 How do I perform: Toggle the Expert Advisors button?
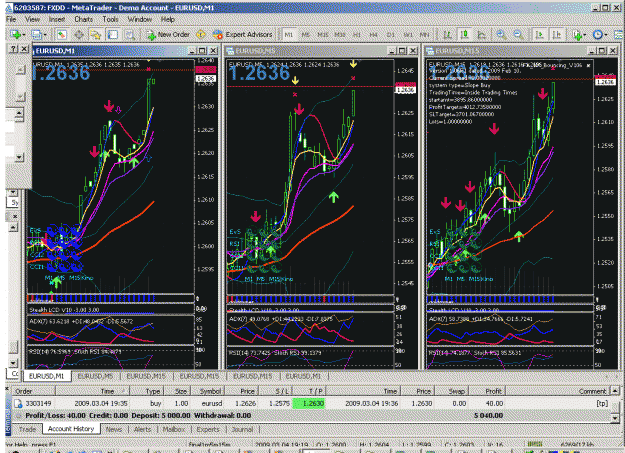point(242,35)
